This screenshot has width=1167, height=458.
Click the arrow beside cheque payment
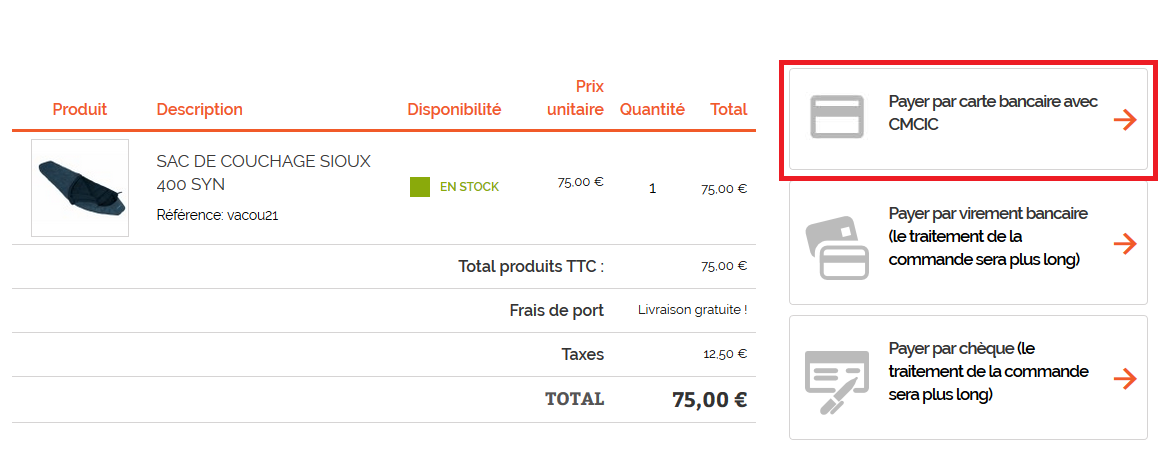[x=1125, y=379]
